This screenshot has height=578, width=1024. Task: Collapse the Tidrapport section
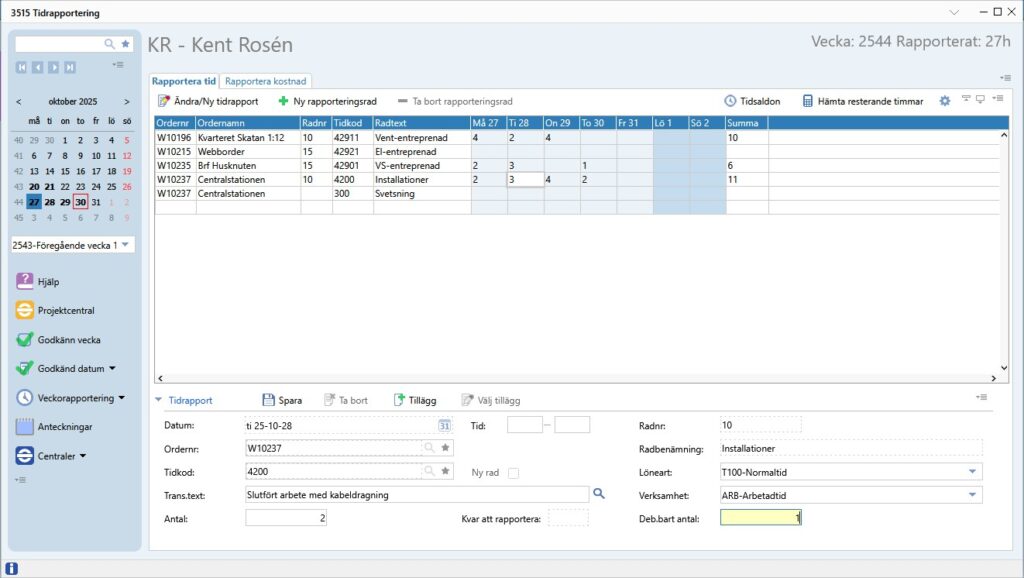coord(159,400)
